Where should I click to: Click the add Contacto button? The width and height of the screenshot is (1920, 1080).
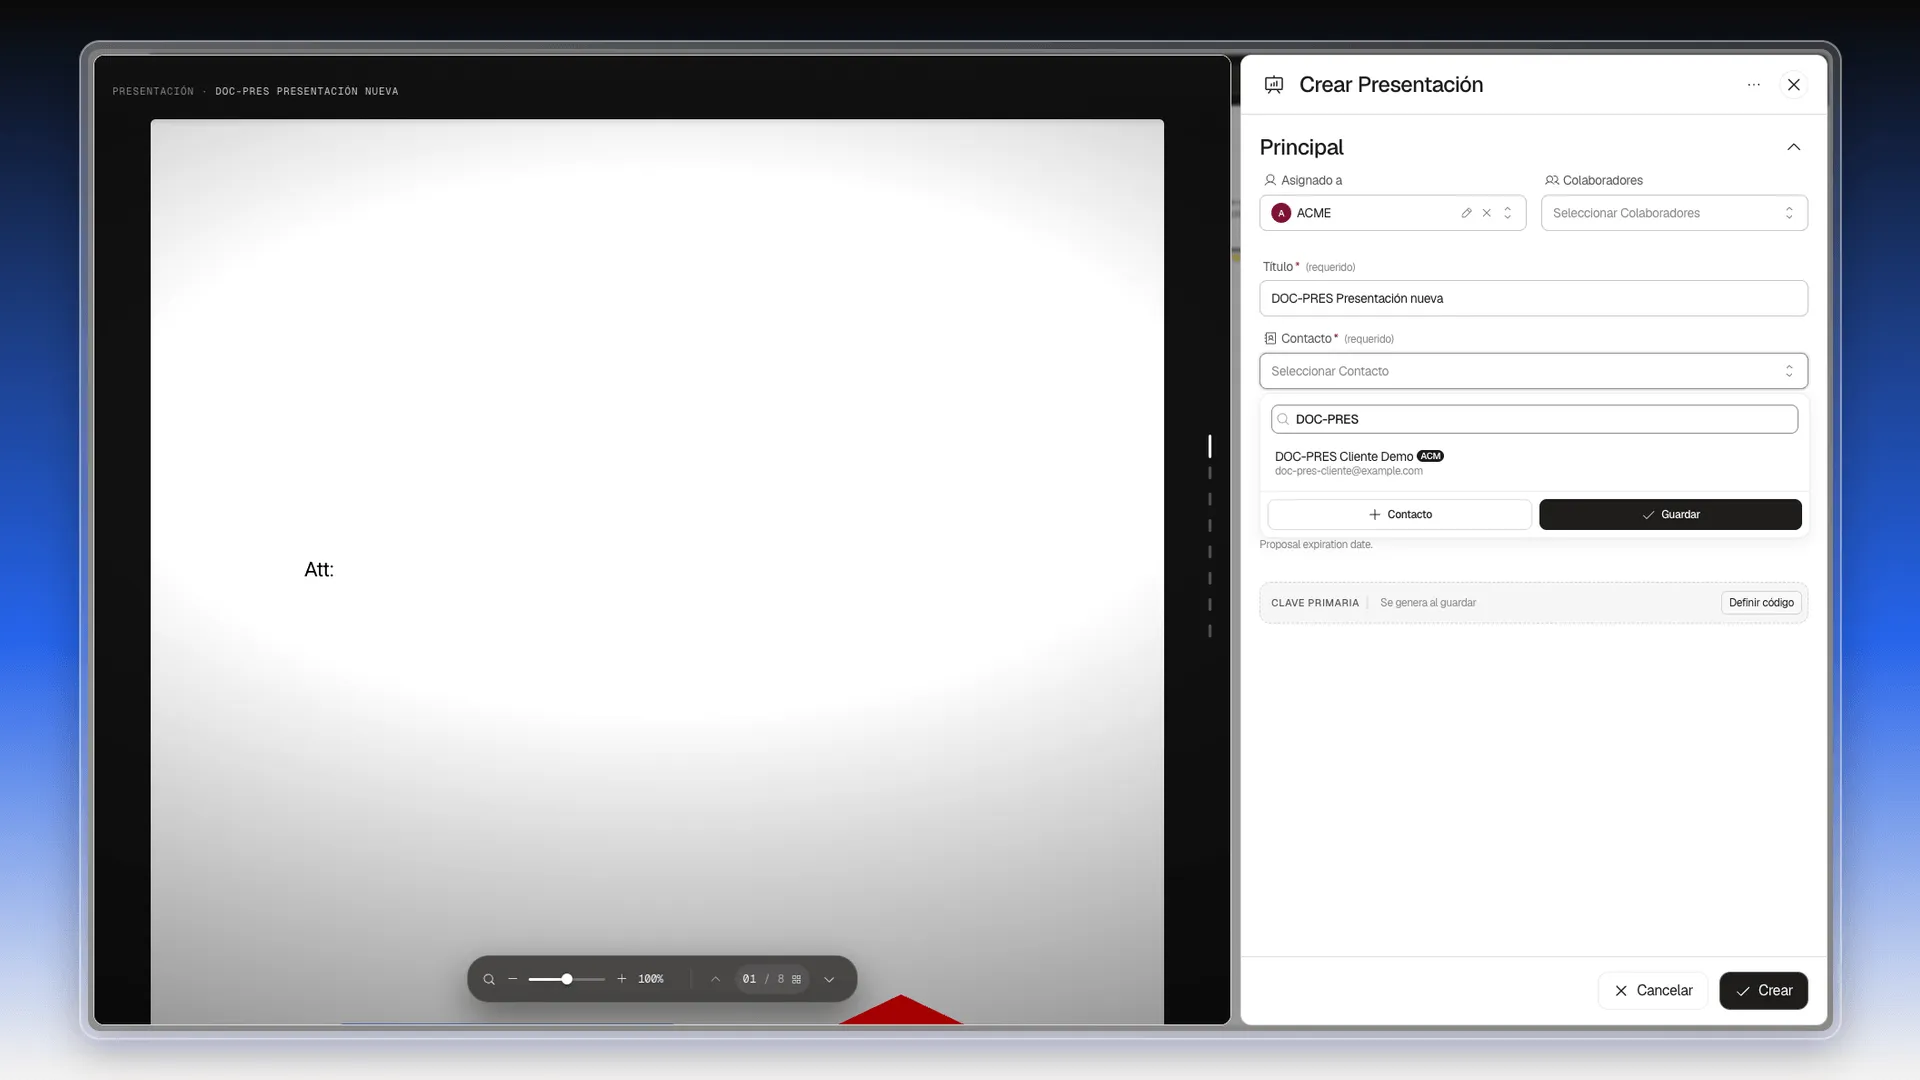(x=1399, y=514)
